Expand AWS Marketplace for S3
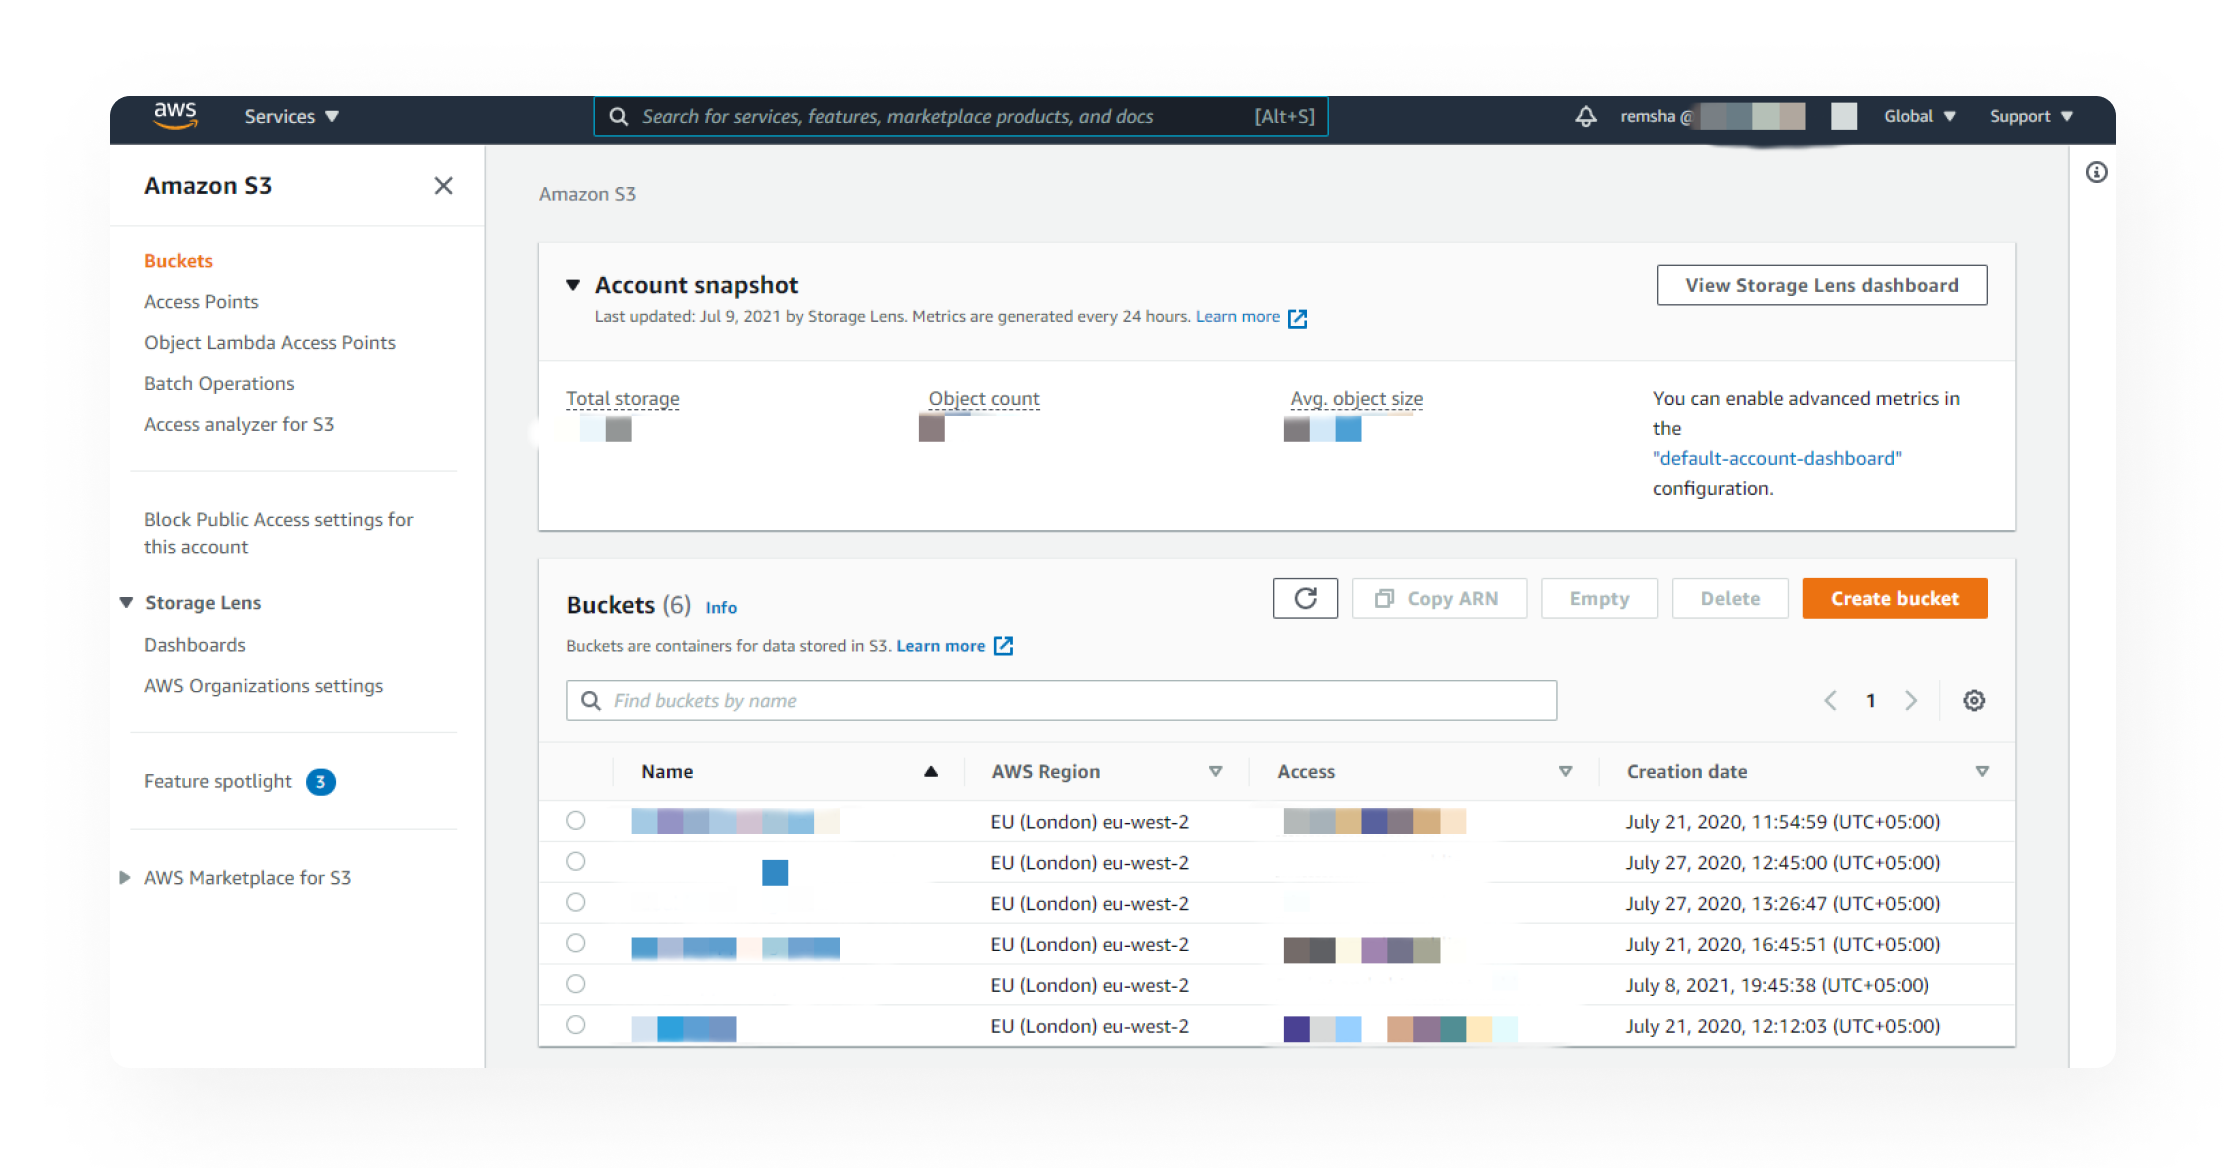Image resolution: width=2226 pixels, height=1168 pixels. pos(125,877)
